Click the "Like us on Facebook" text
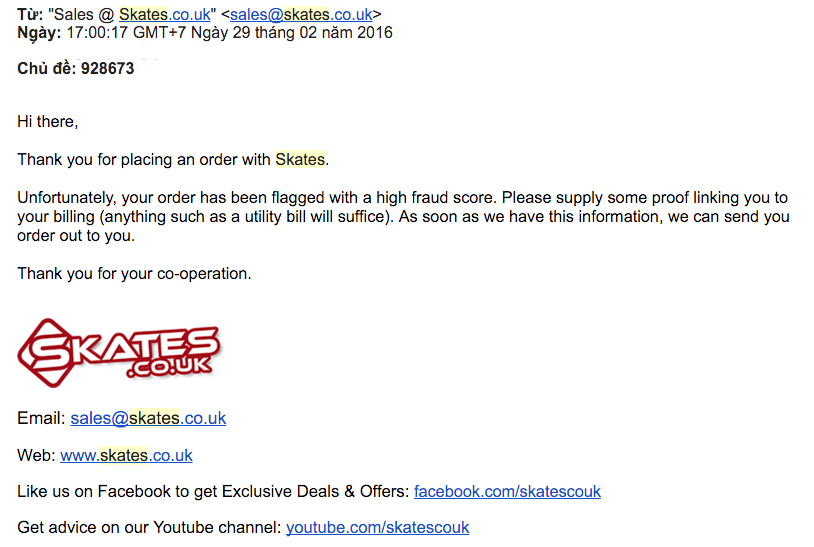Viewport: 814px width, 547px height. 213,491
